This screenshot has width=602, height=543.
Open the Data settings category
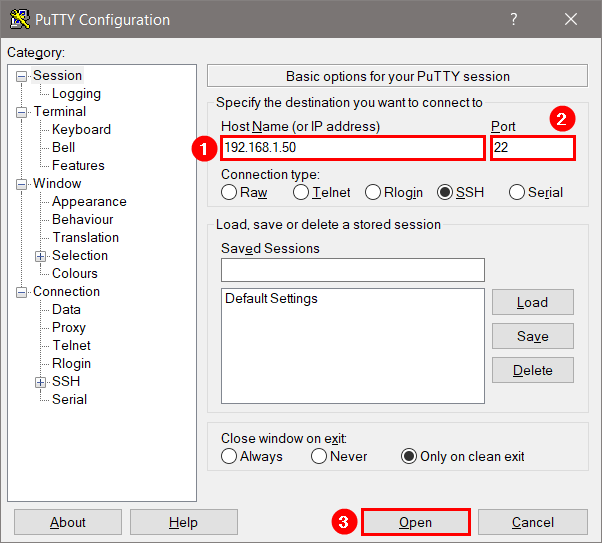(x=66, y=310)
